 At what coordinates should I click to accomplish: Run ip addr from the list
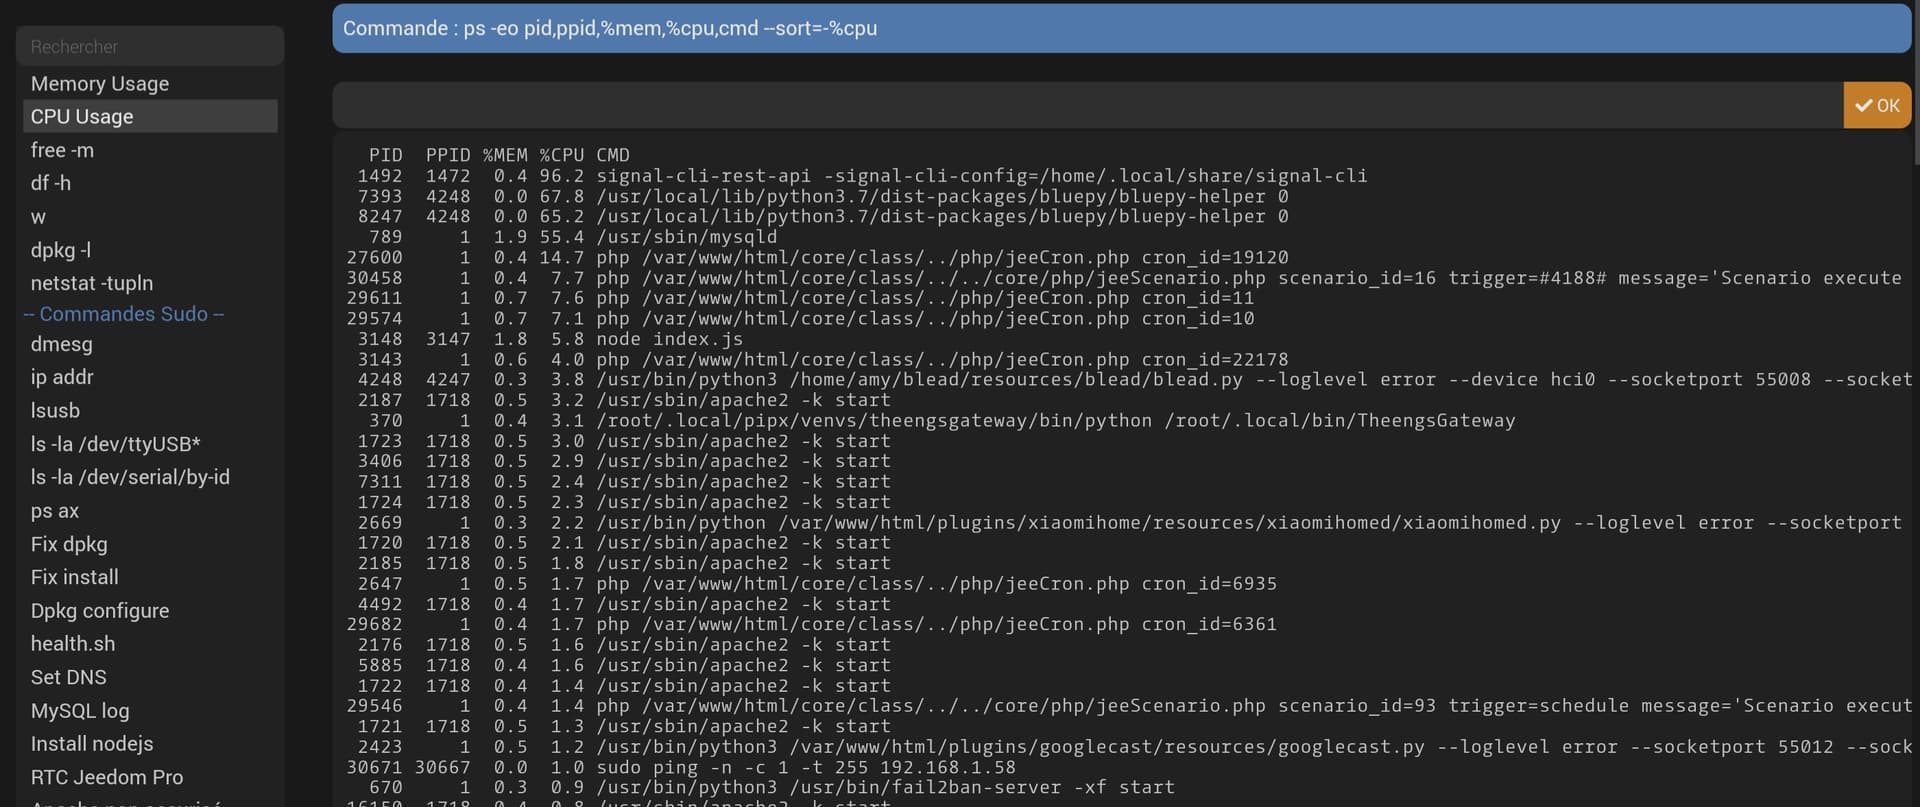(x=62, y=377)
